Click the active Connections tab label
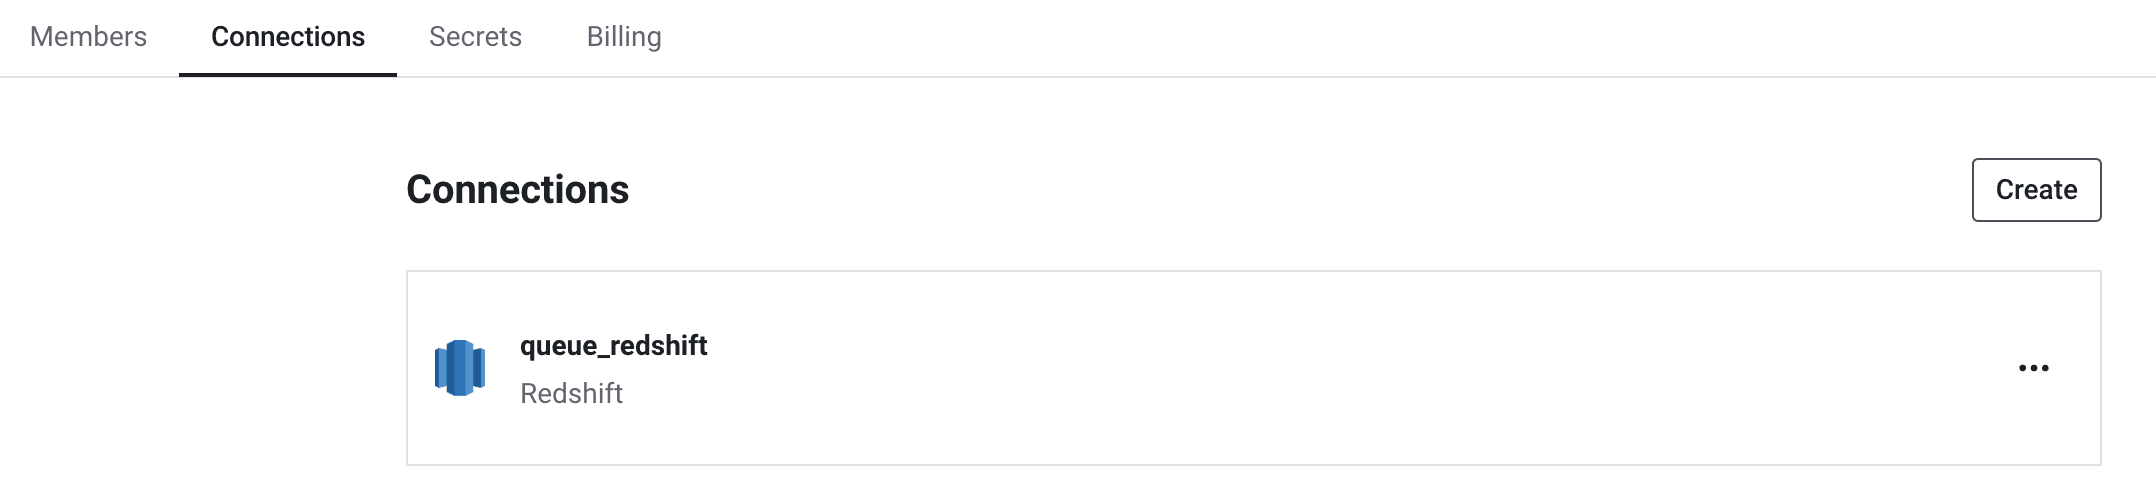Viewport: 2156px width, 484px height. click(288, 37)
